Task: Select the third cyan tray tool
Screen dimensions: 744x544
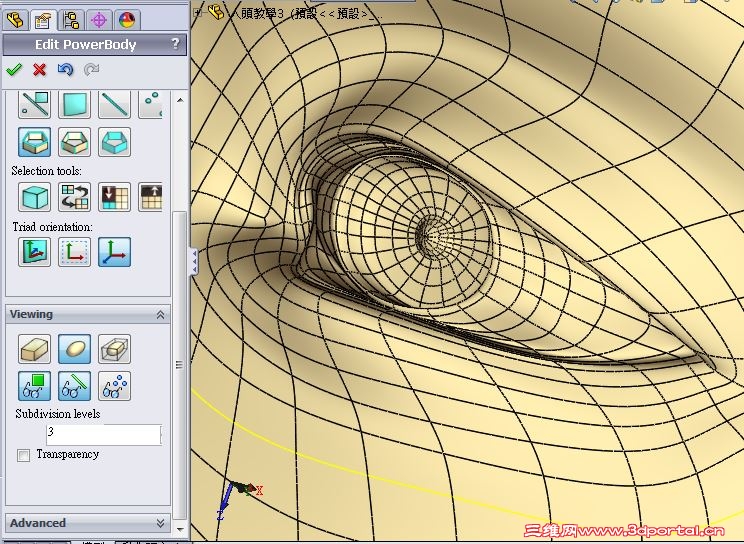Action: coord(114,141)
